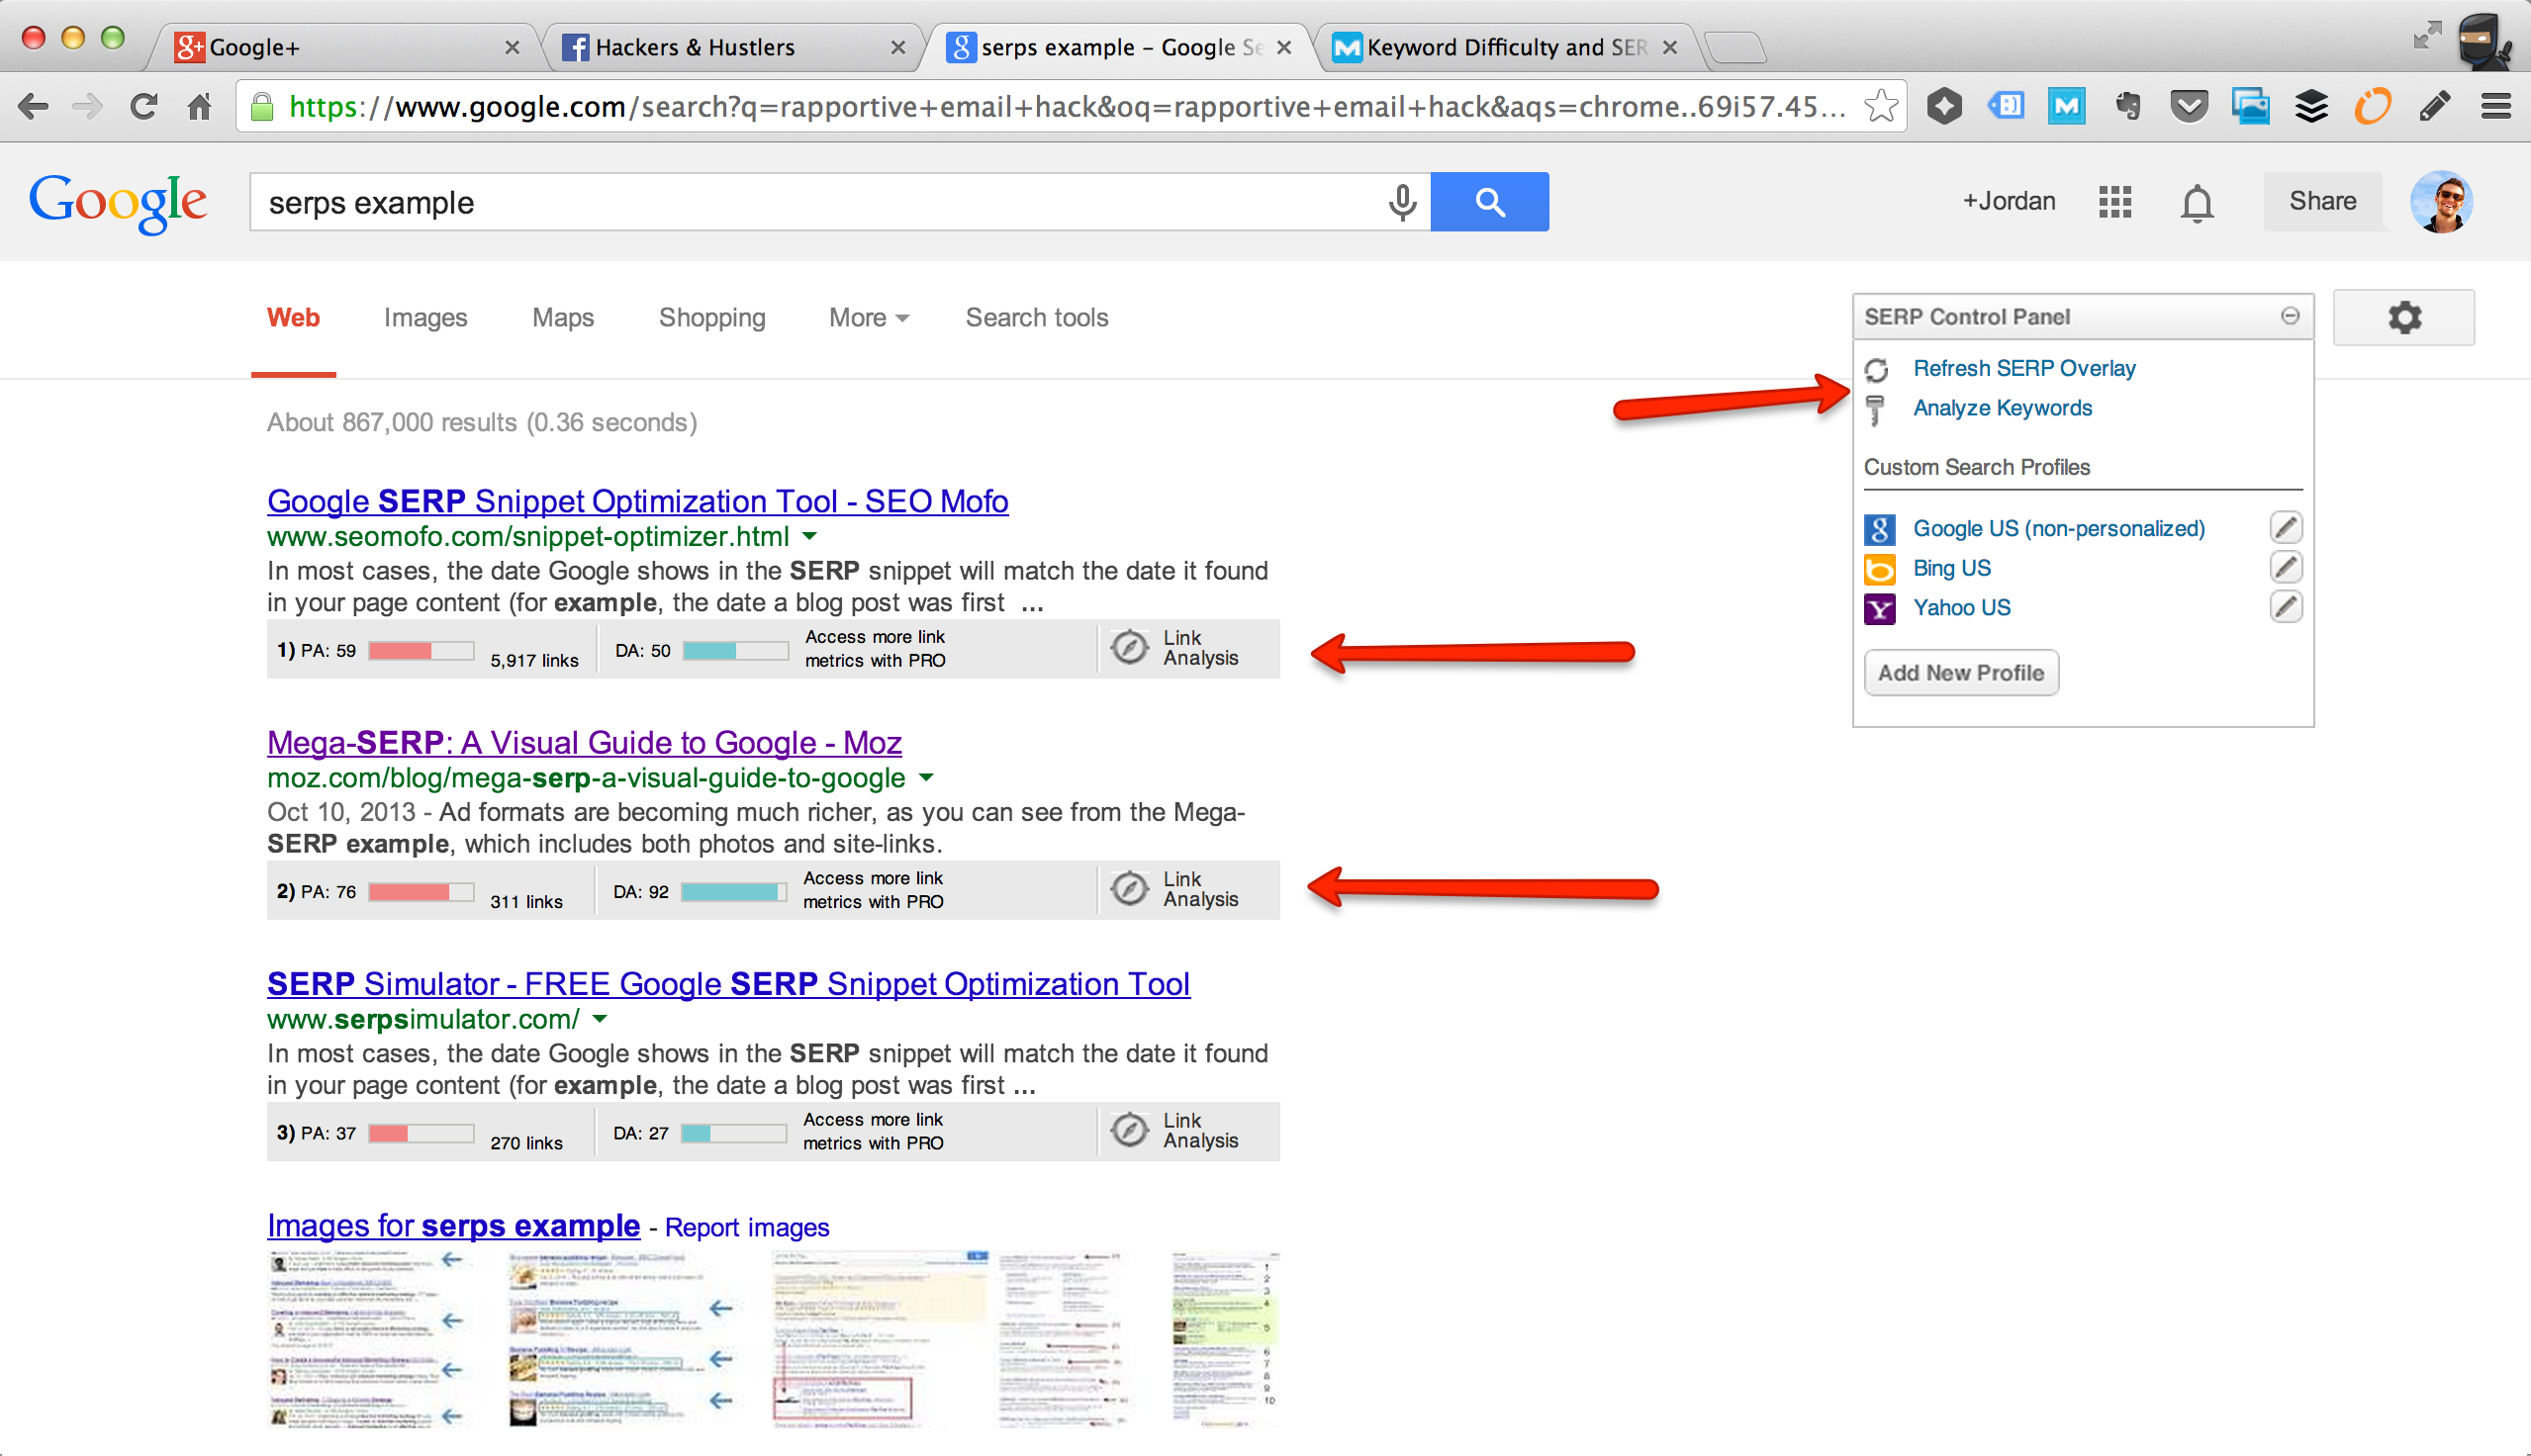Viewport: 2531px width, 1456px height.
Task: Click the MozBar extension icon
Action: 2066,106
